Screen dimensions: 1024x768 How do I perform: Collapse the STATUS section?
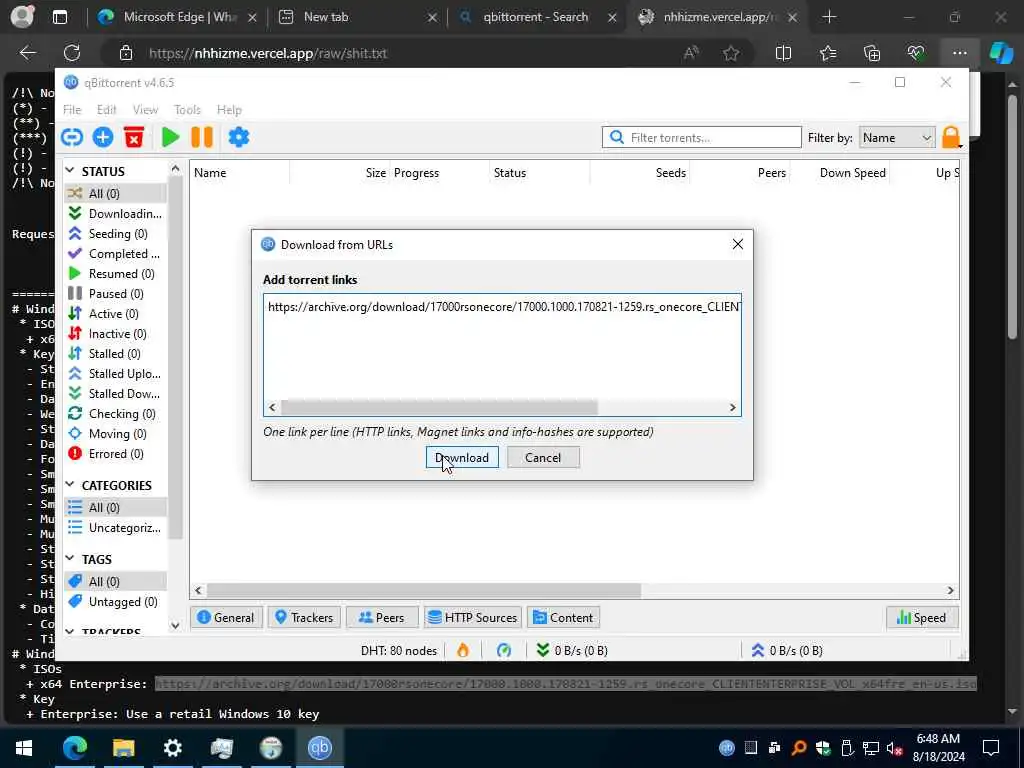[70, 171]
